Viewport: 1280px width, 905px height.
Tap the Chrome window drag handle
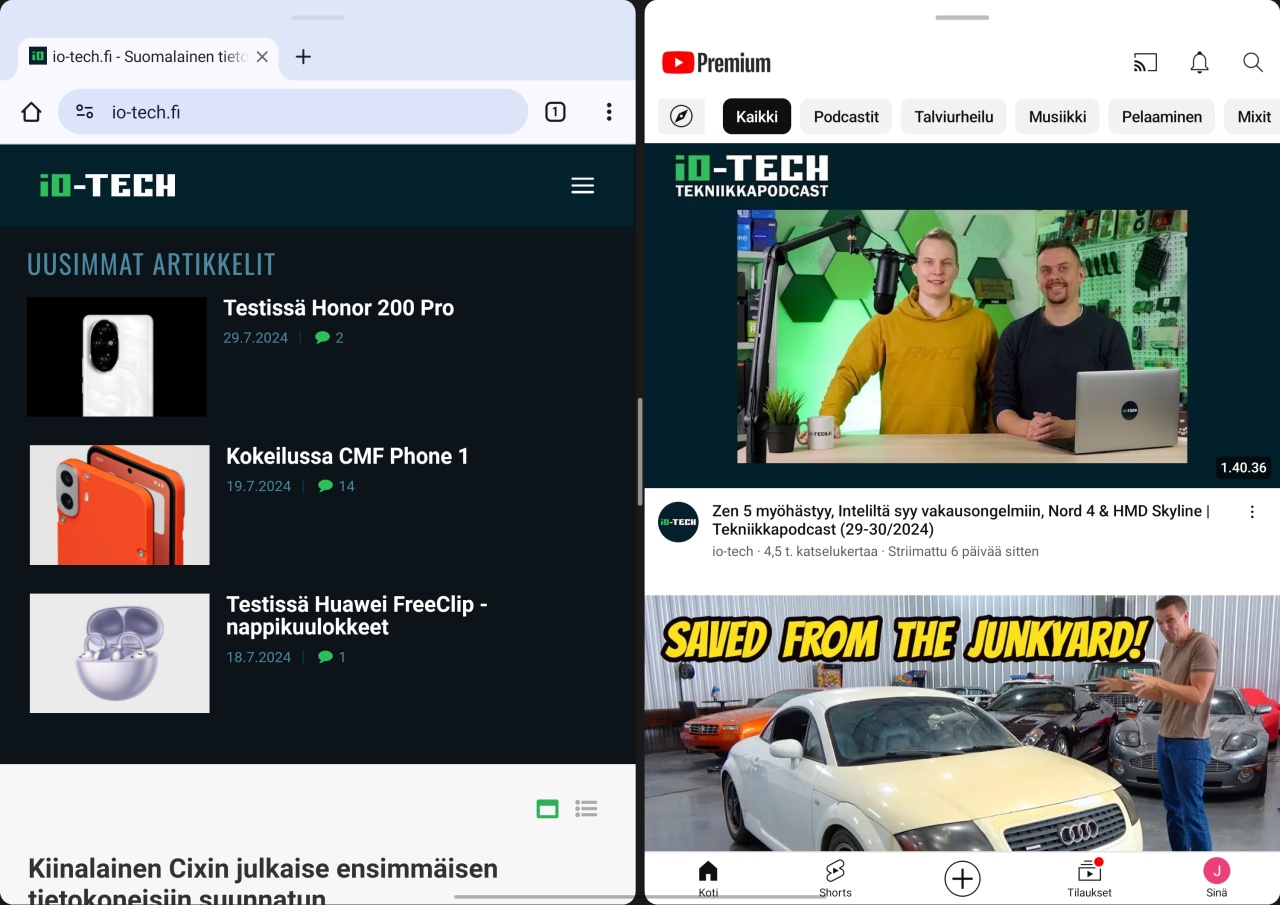point(318,17)
